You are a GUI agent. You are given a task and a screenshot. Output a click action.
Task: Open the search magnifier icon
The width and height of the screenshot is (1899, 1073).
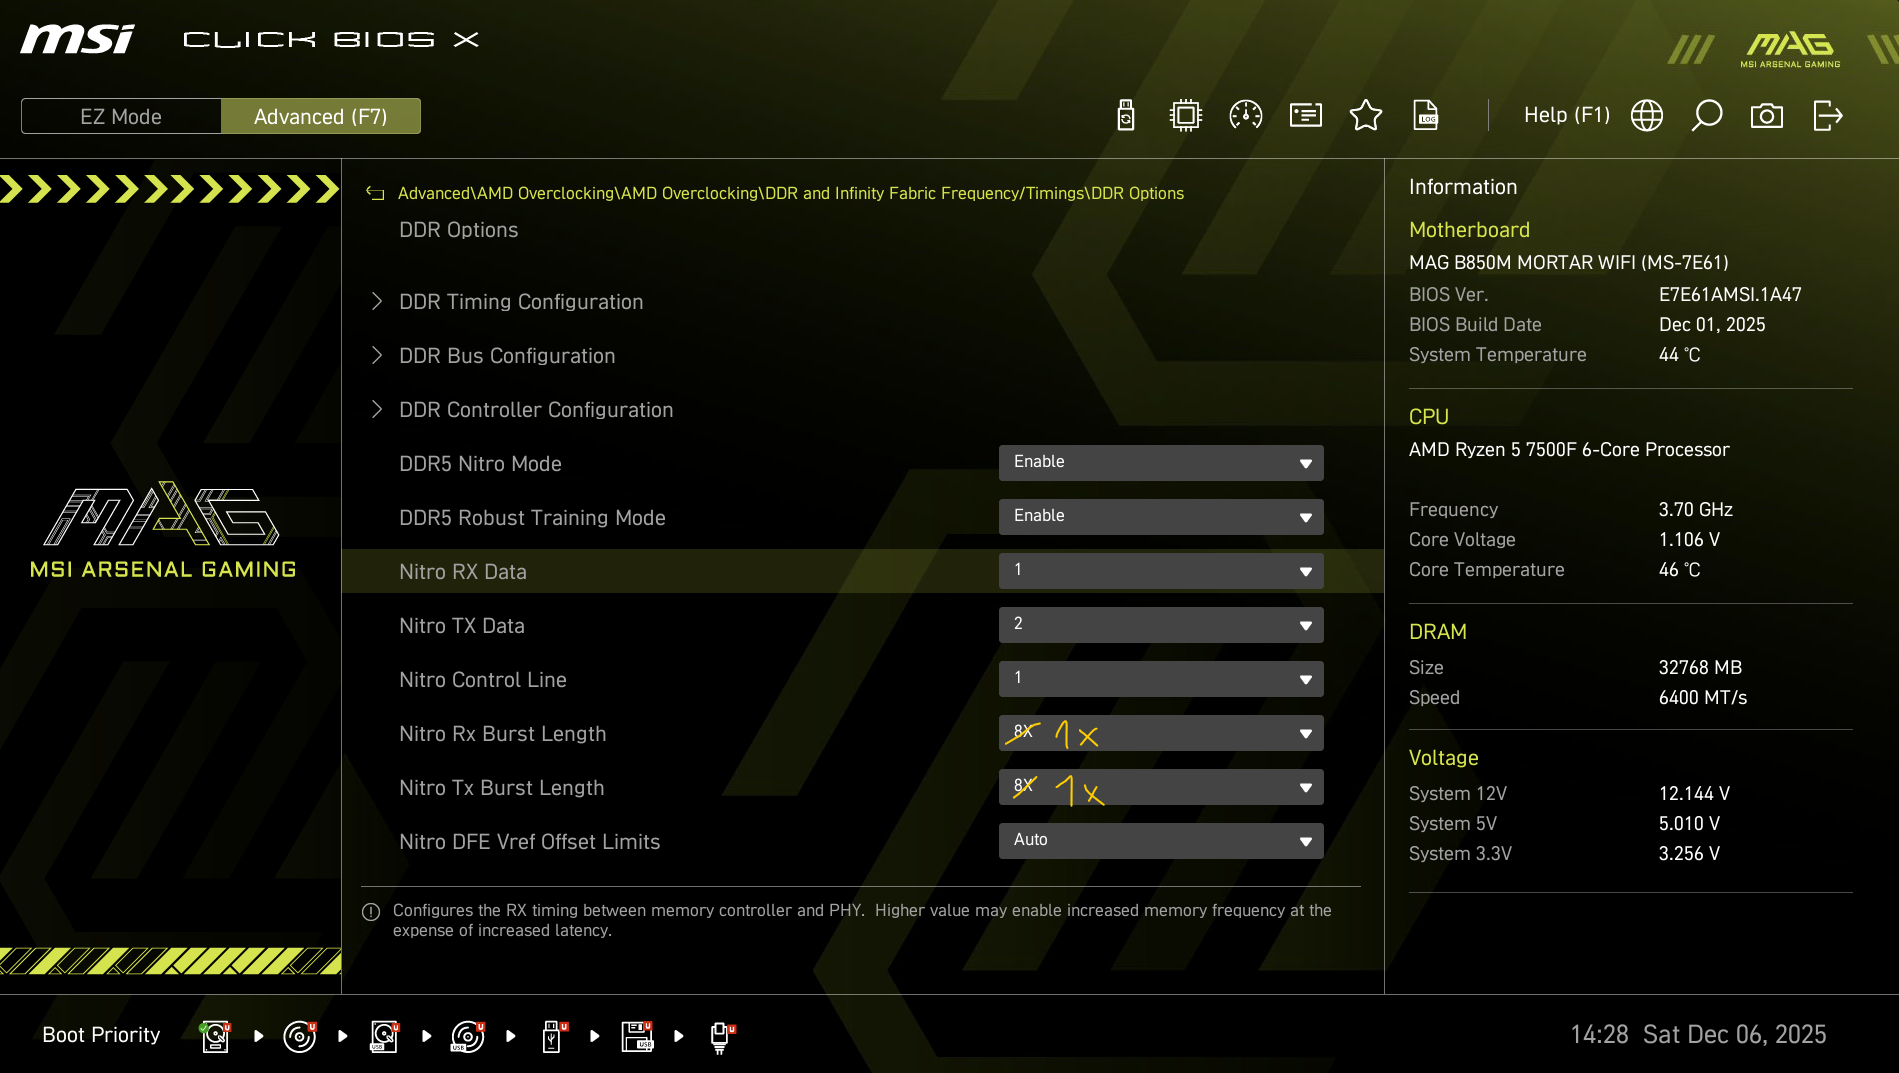coord(1707,116)
